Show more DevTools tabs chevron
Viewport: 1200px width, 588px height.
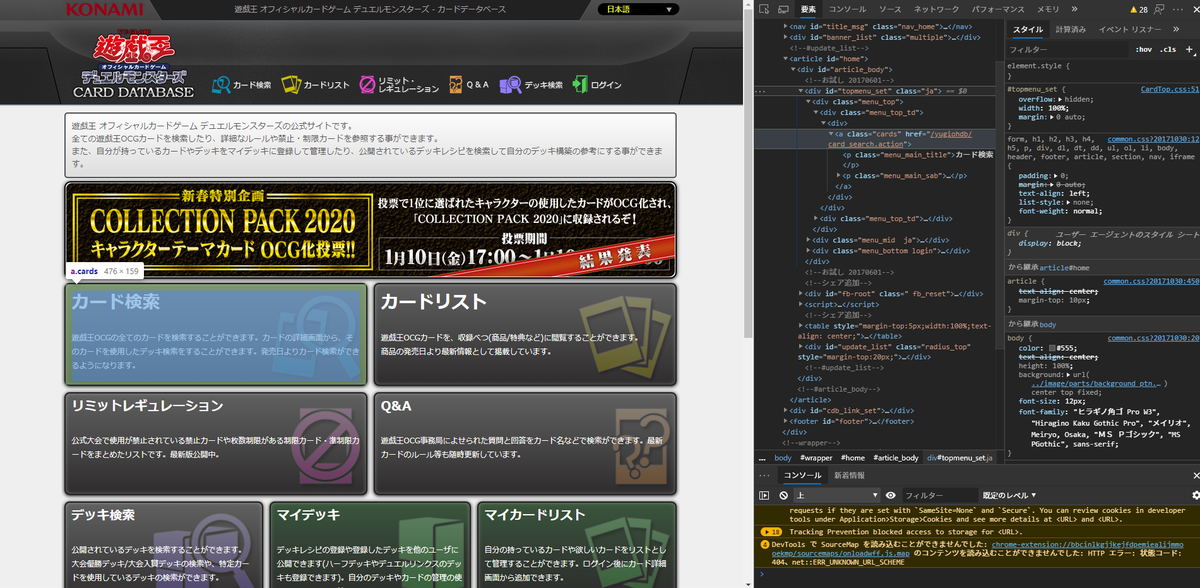[1076, 9]
